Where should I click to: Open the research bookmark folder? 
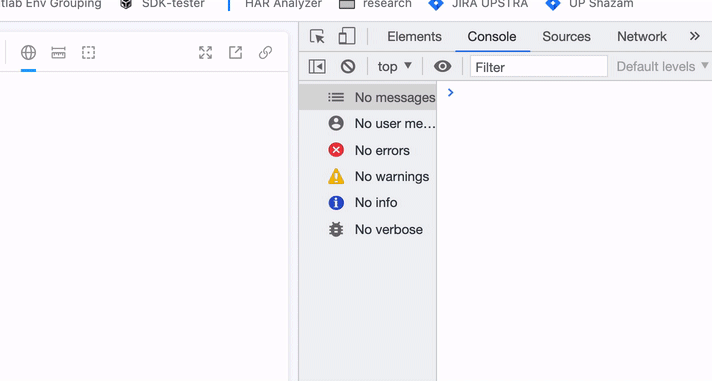click(375, 4)
